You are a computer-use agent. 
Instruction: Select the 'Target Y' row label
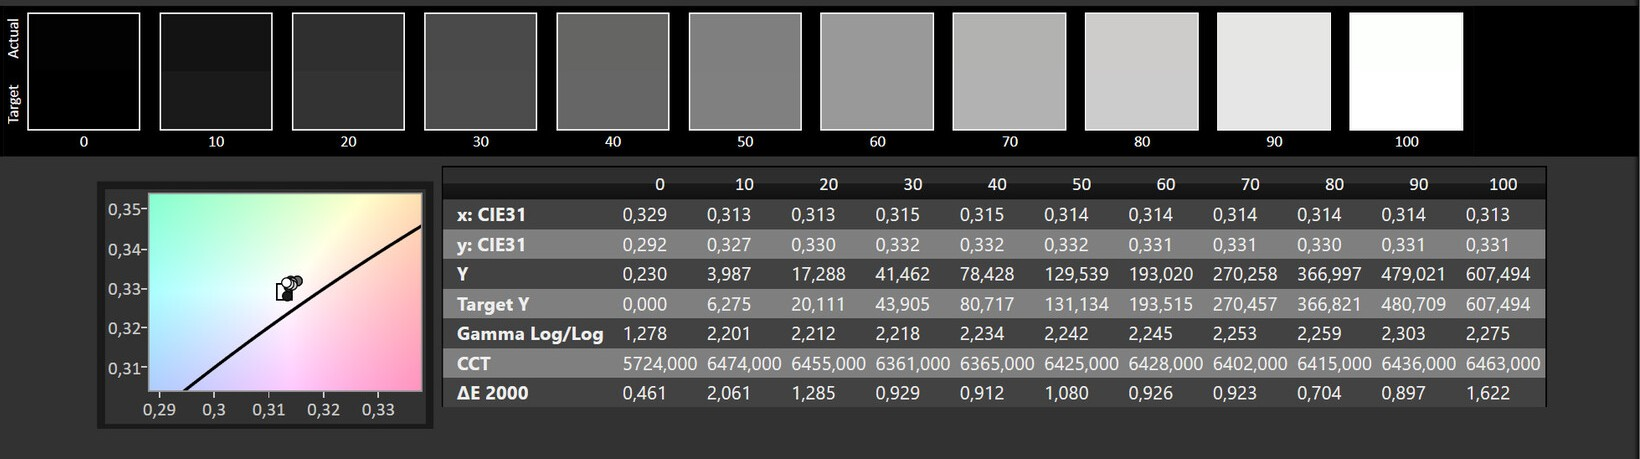[493, 304]
